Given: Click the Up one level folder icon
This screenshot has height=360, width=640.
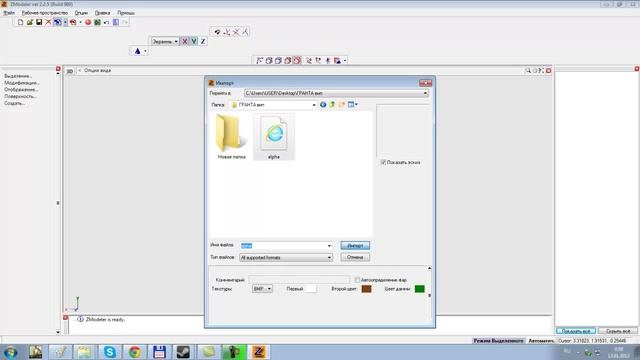Looking at the screenshot, I should [x=332, y=105].
